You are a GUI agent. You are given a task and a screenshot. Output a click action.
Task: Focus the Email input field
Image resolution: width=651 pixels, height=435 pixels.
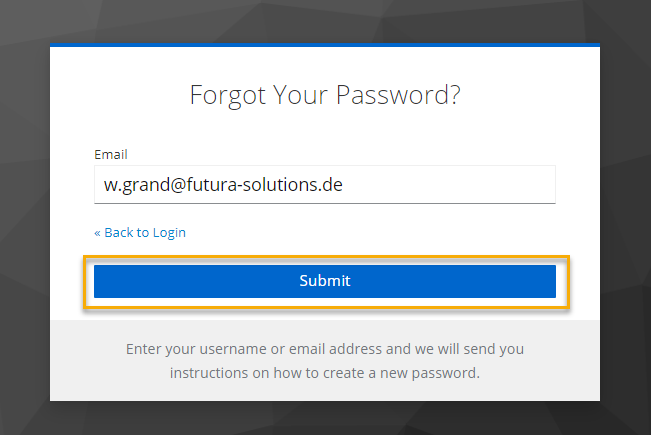click(324, 185)
